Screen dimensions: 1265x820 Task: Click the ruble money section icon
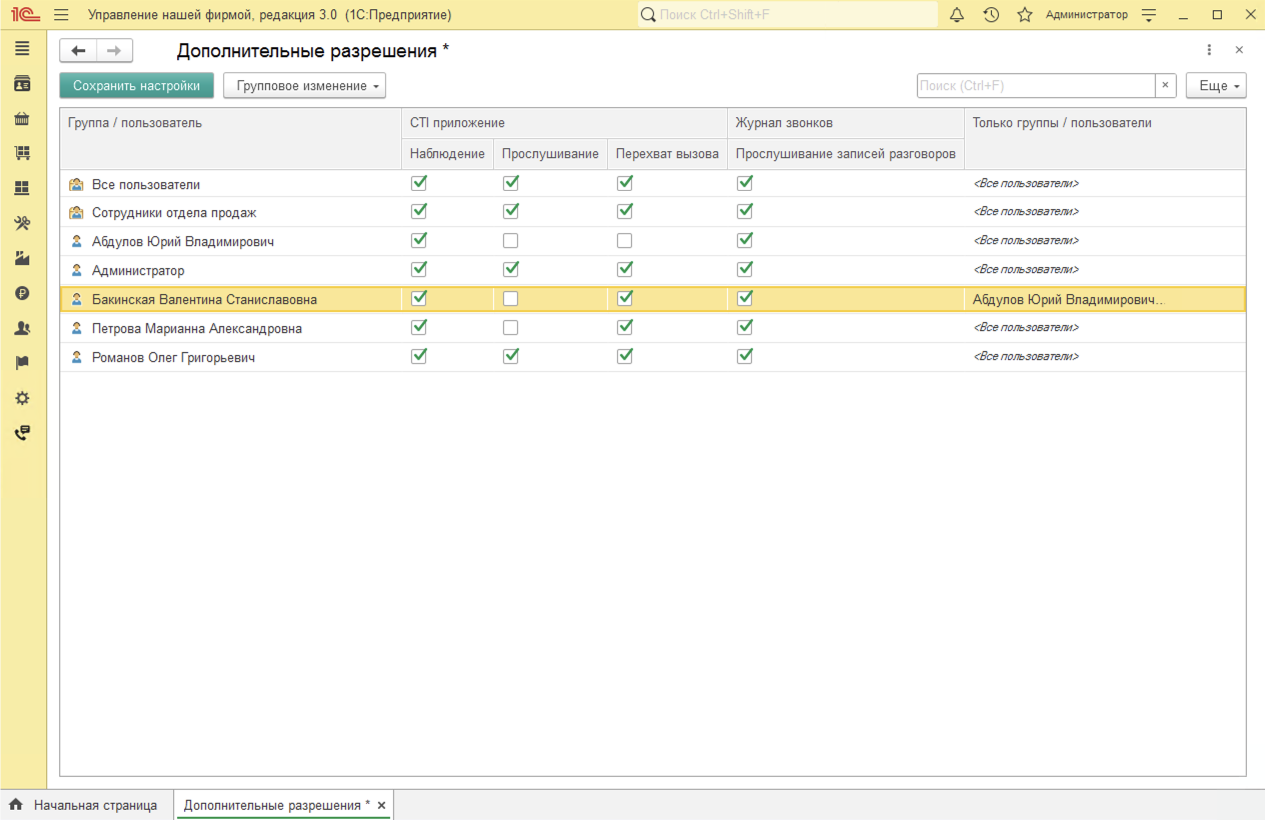[x=22, y=293]
